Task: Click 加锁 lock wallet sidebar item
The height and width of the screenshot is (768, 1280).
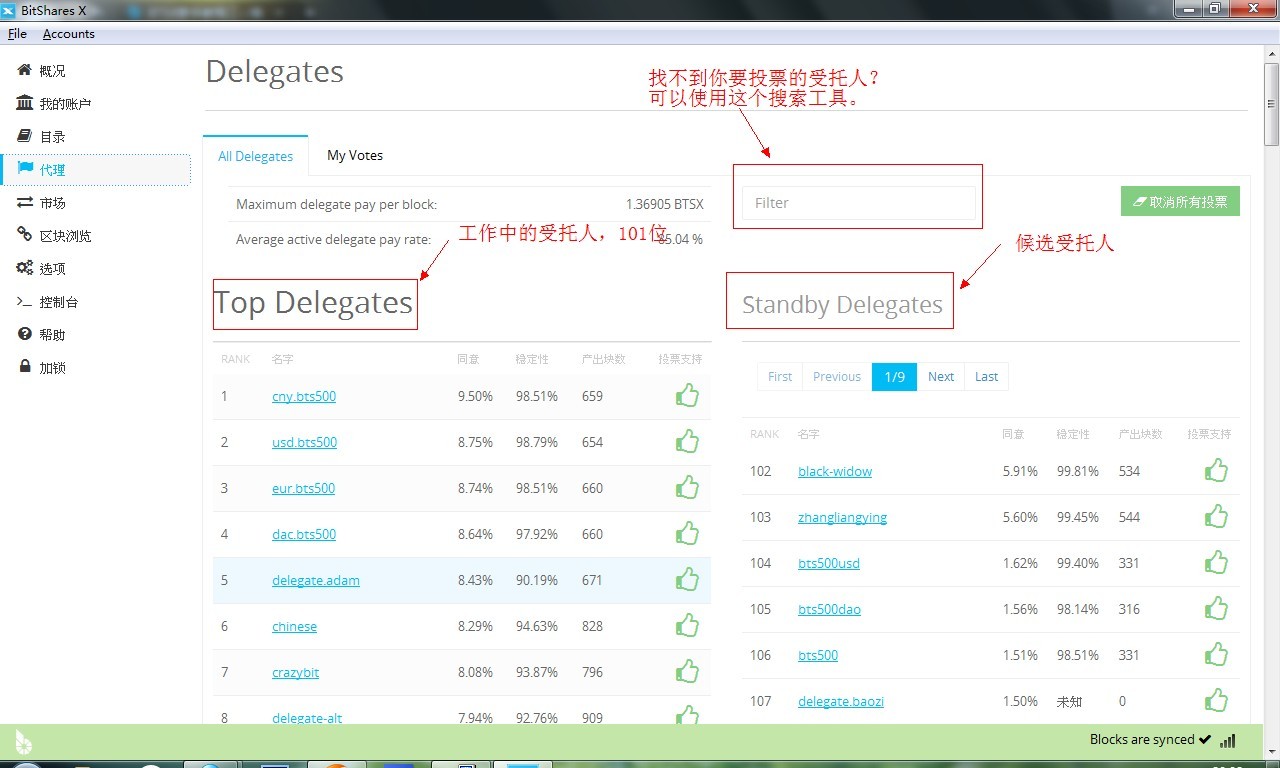Action: [95, 368]
